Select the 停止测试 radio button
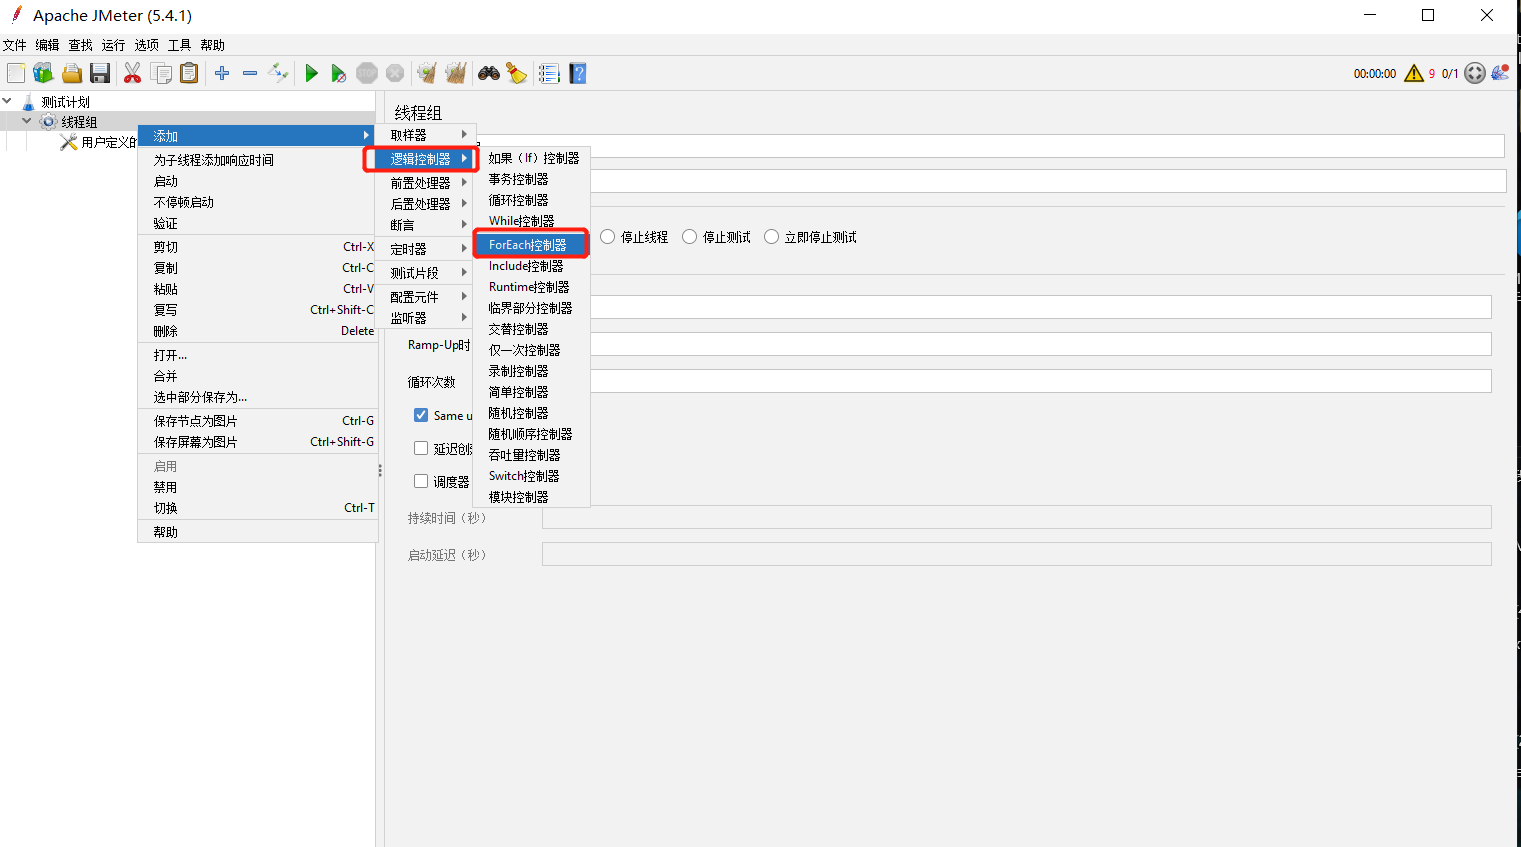The height and width of the screenshot is (847, 1521). [689, 237]
